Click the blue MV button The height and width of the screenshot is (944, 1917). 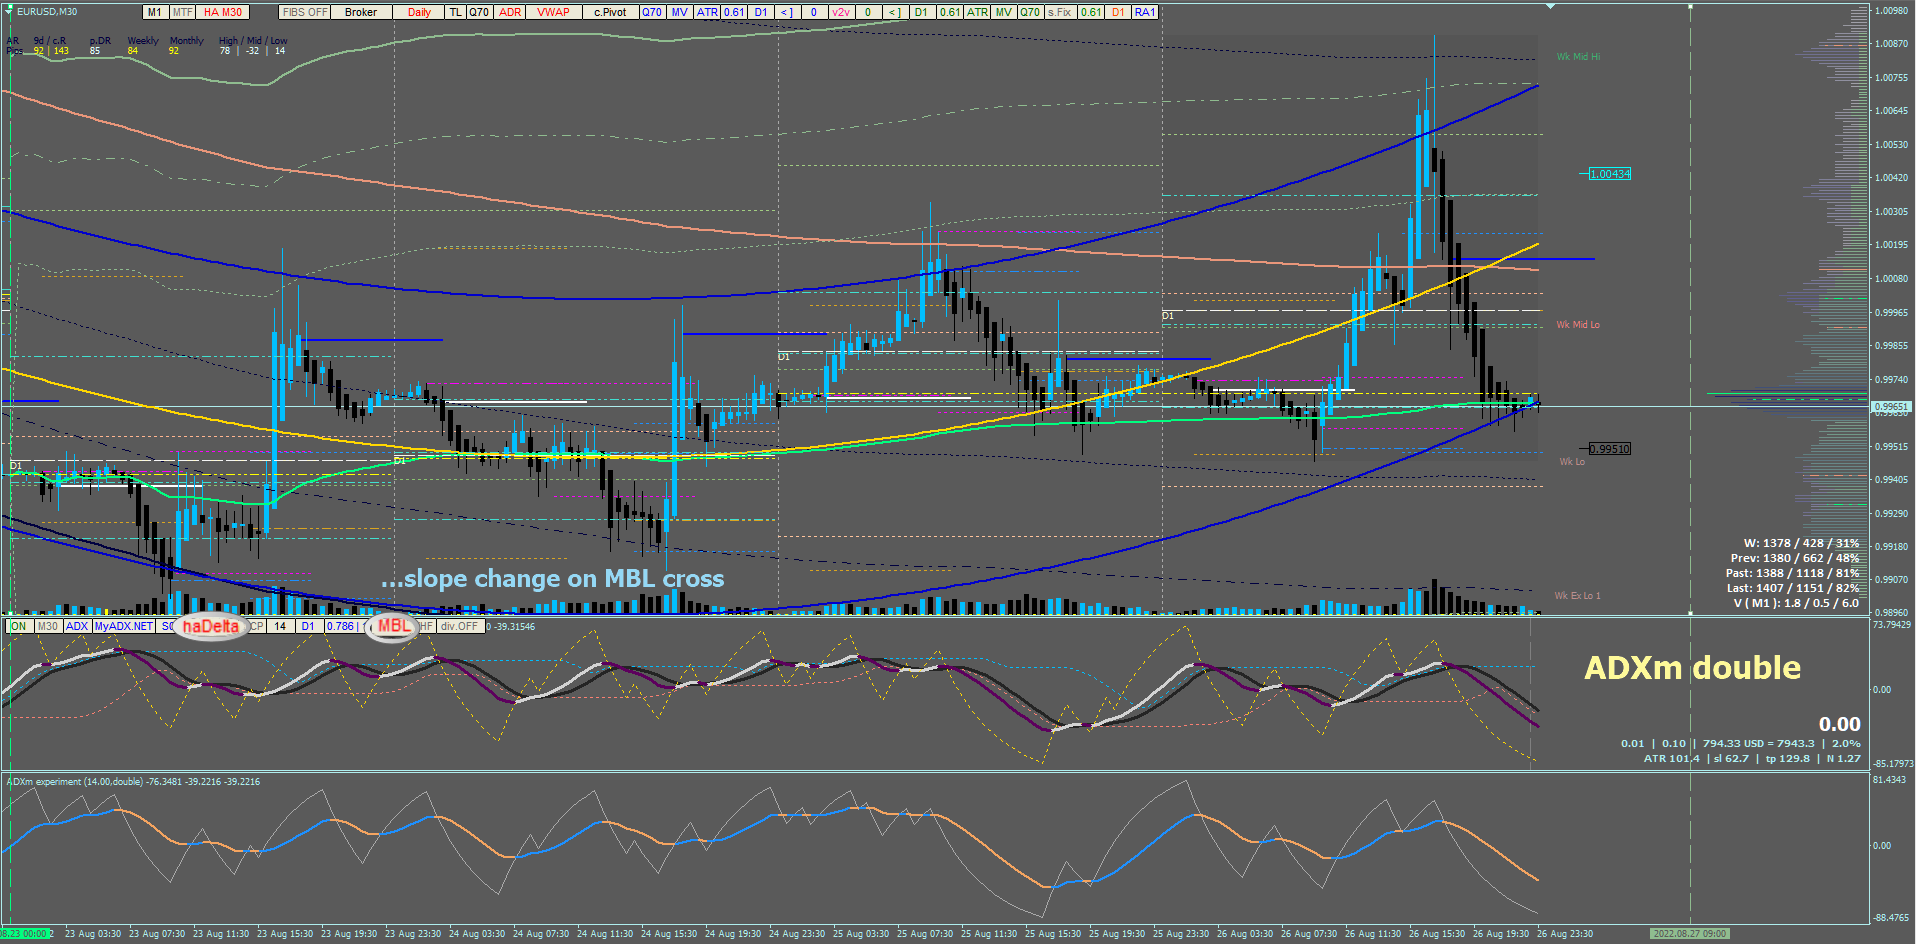point(680,12)
